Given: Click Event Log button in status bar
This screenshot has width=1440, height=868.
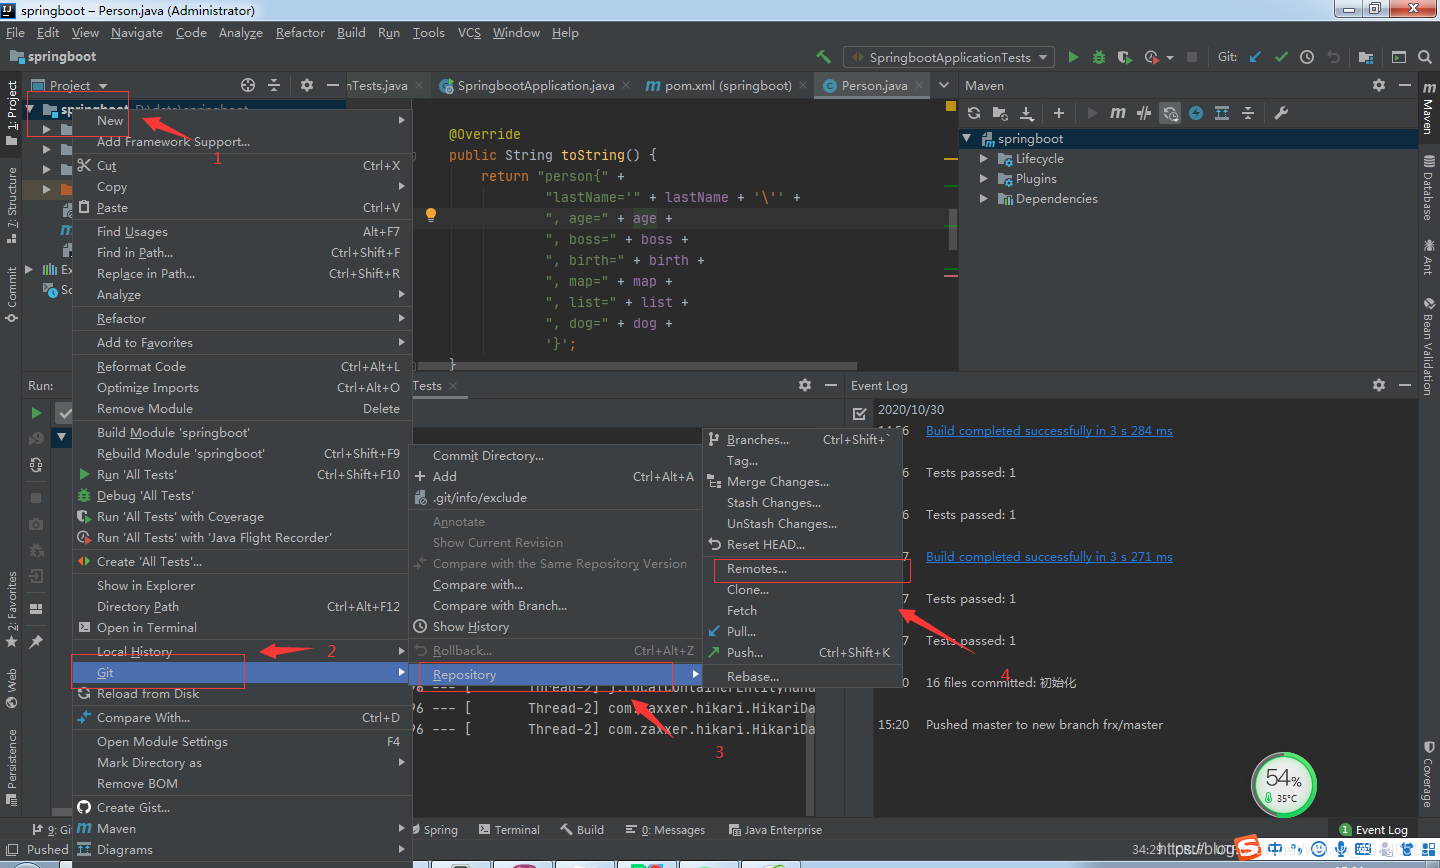Looking at the screenshot, I should pos(1373,829).
